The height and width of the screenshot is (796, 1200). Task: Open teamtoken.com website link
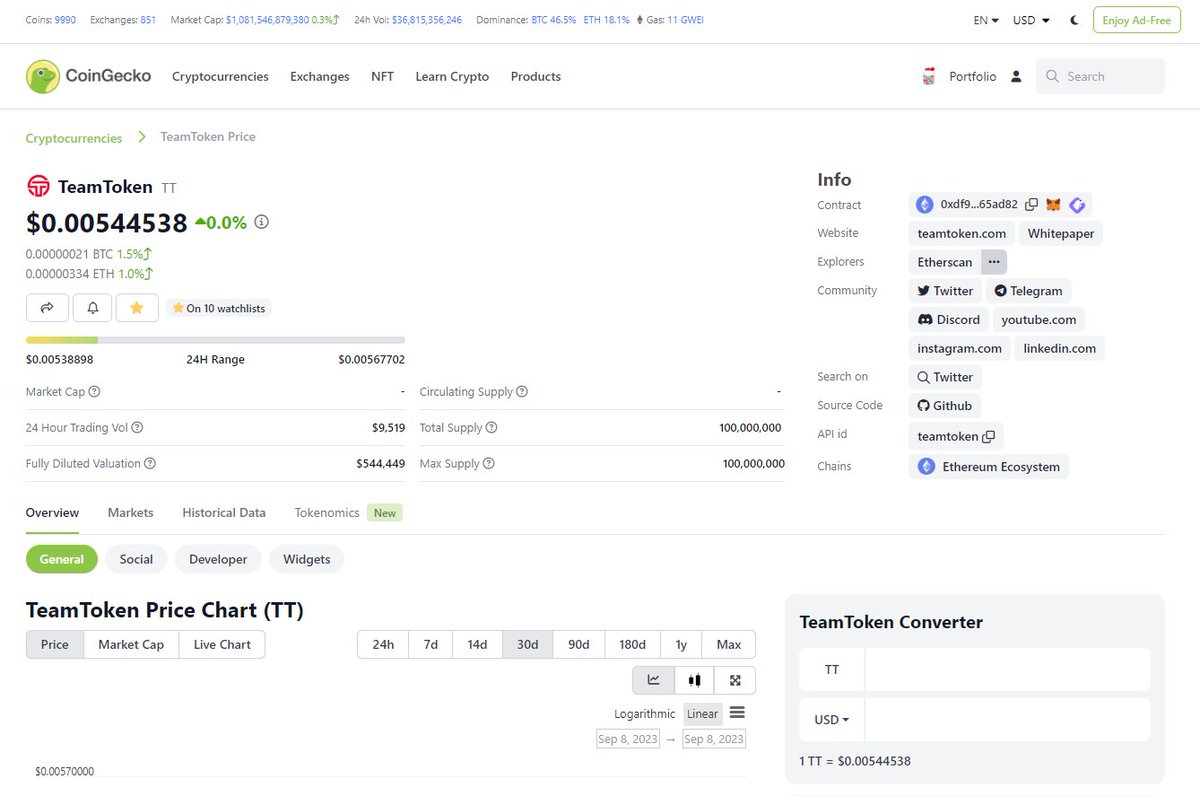coord(962,234)
